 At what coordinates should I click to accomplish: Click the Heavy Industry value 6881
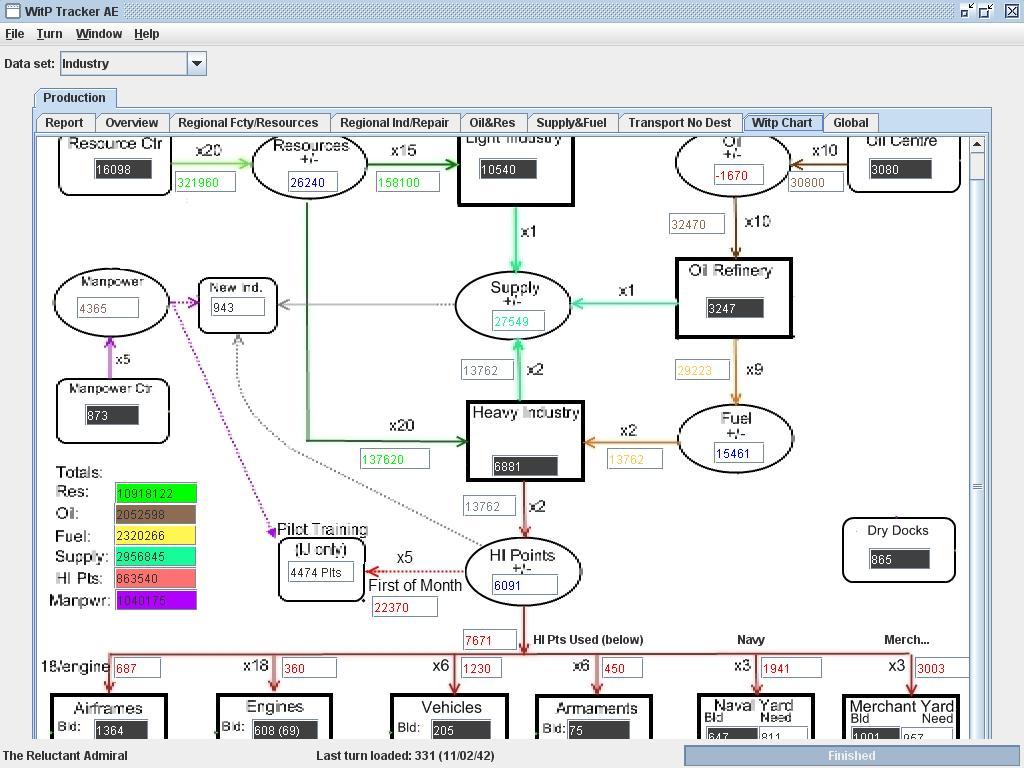point(525,466)
